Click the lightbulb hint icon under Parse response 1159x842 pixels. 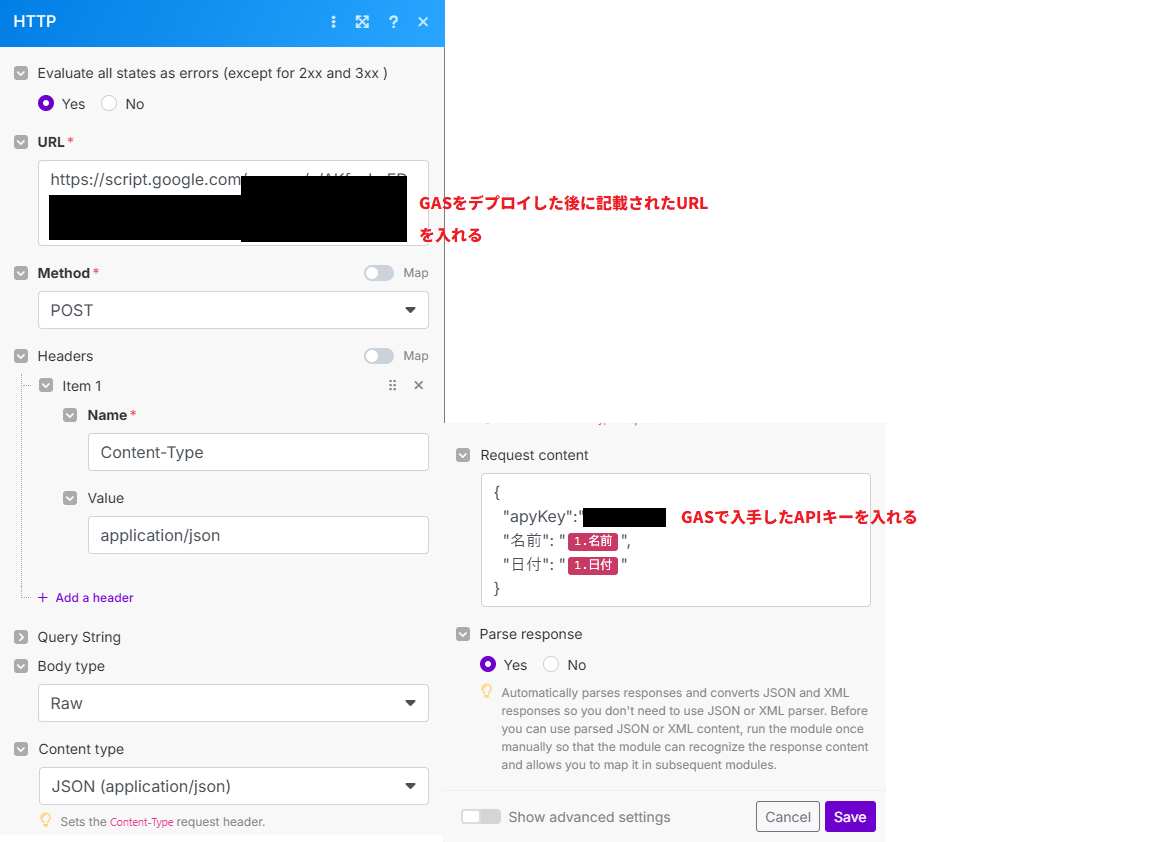pyautogui.click(x=486, y=691)
